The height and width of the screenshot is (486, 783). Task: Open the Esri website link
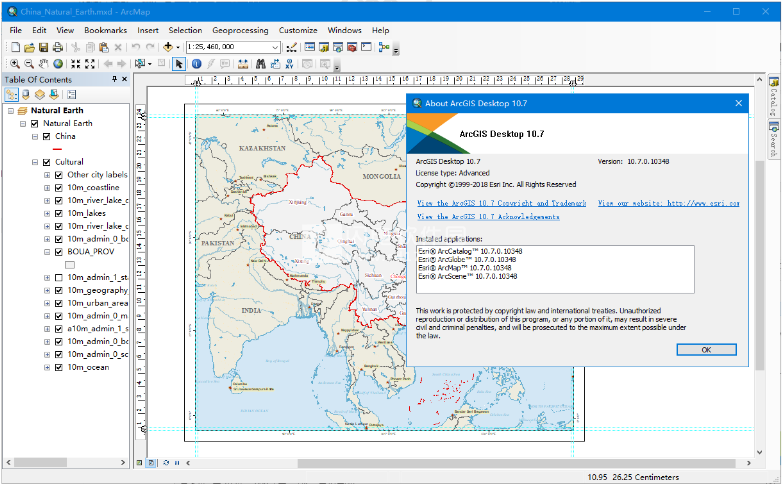tap(669, 203)
